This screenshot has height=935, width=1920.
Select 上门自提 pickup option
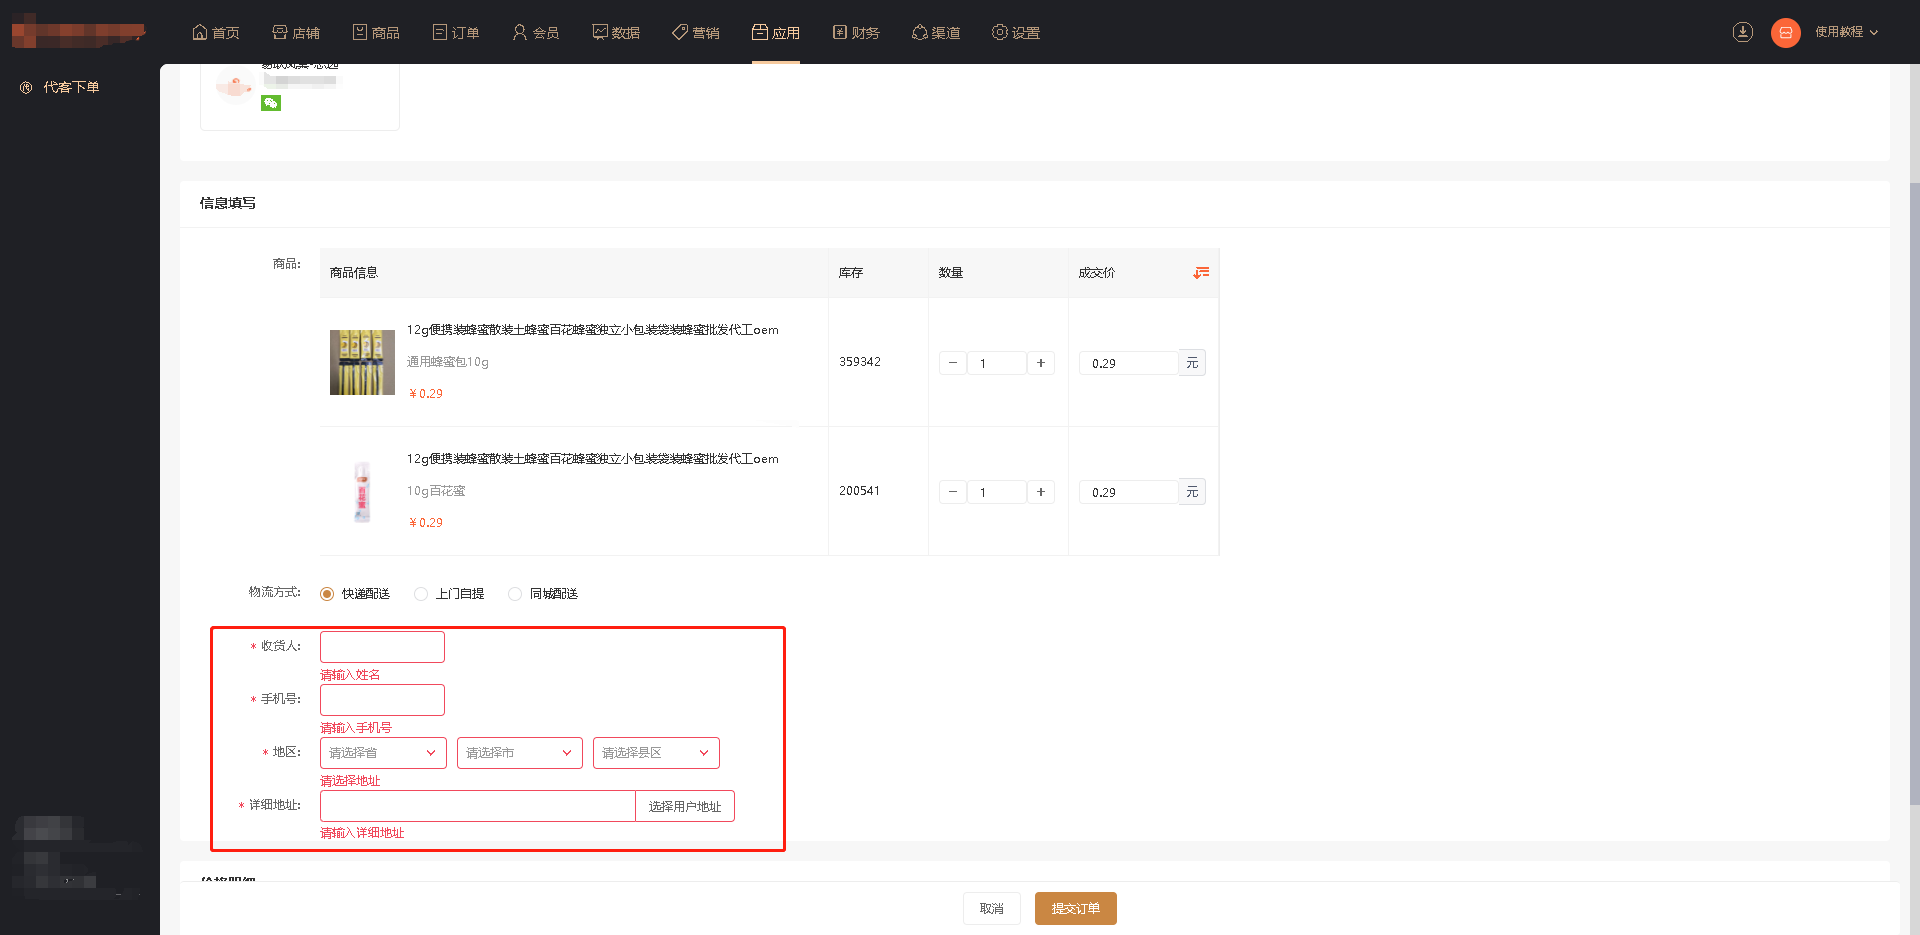pyautogui.click(x=421, y=594)
